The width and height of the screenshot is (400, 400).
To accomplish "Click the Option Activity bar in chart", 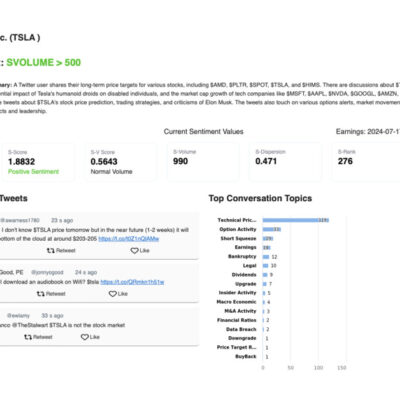I will pyautogui.click(x=271, y=229).
